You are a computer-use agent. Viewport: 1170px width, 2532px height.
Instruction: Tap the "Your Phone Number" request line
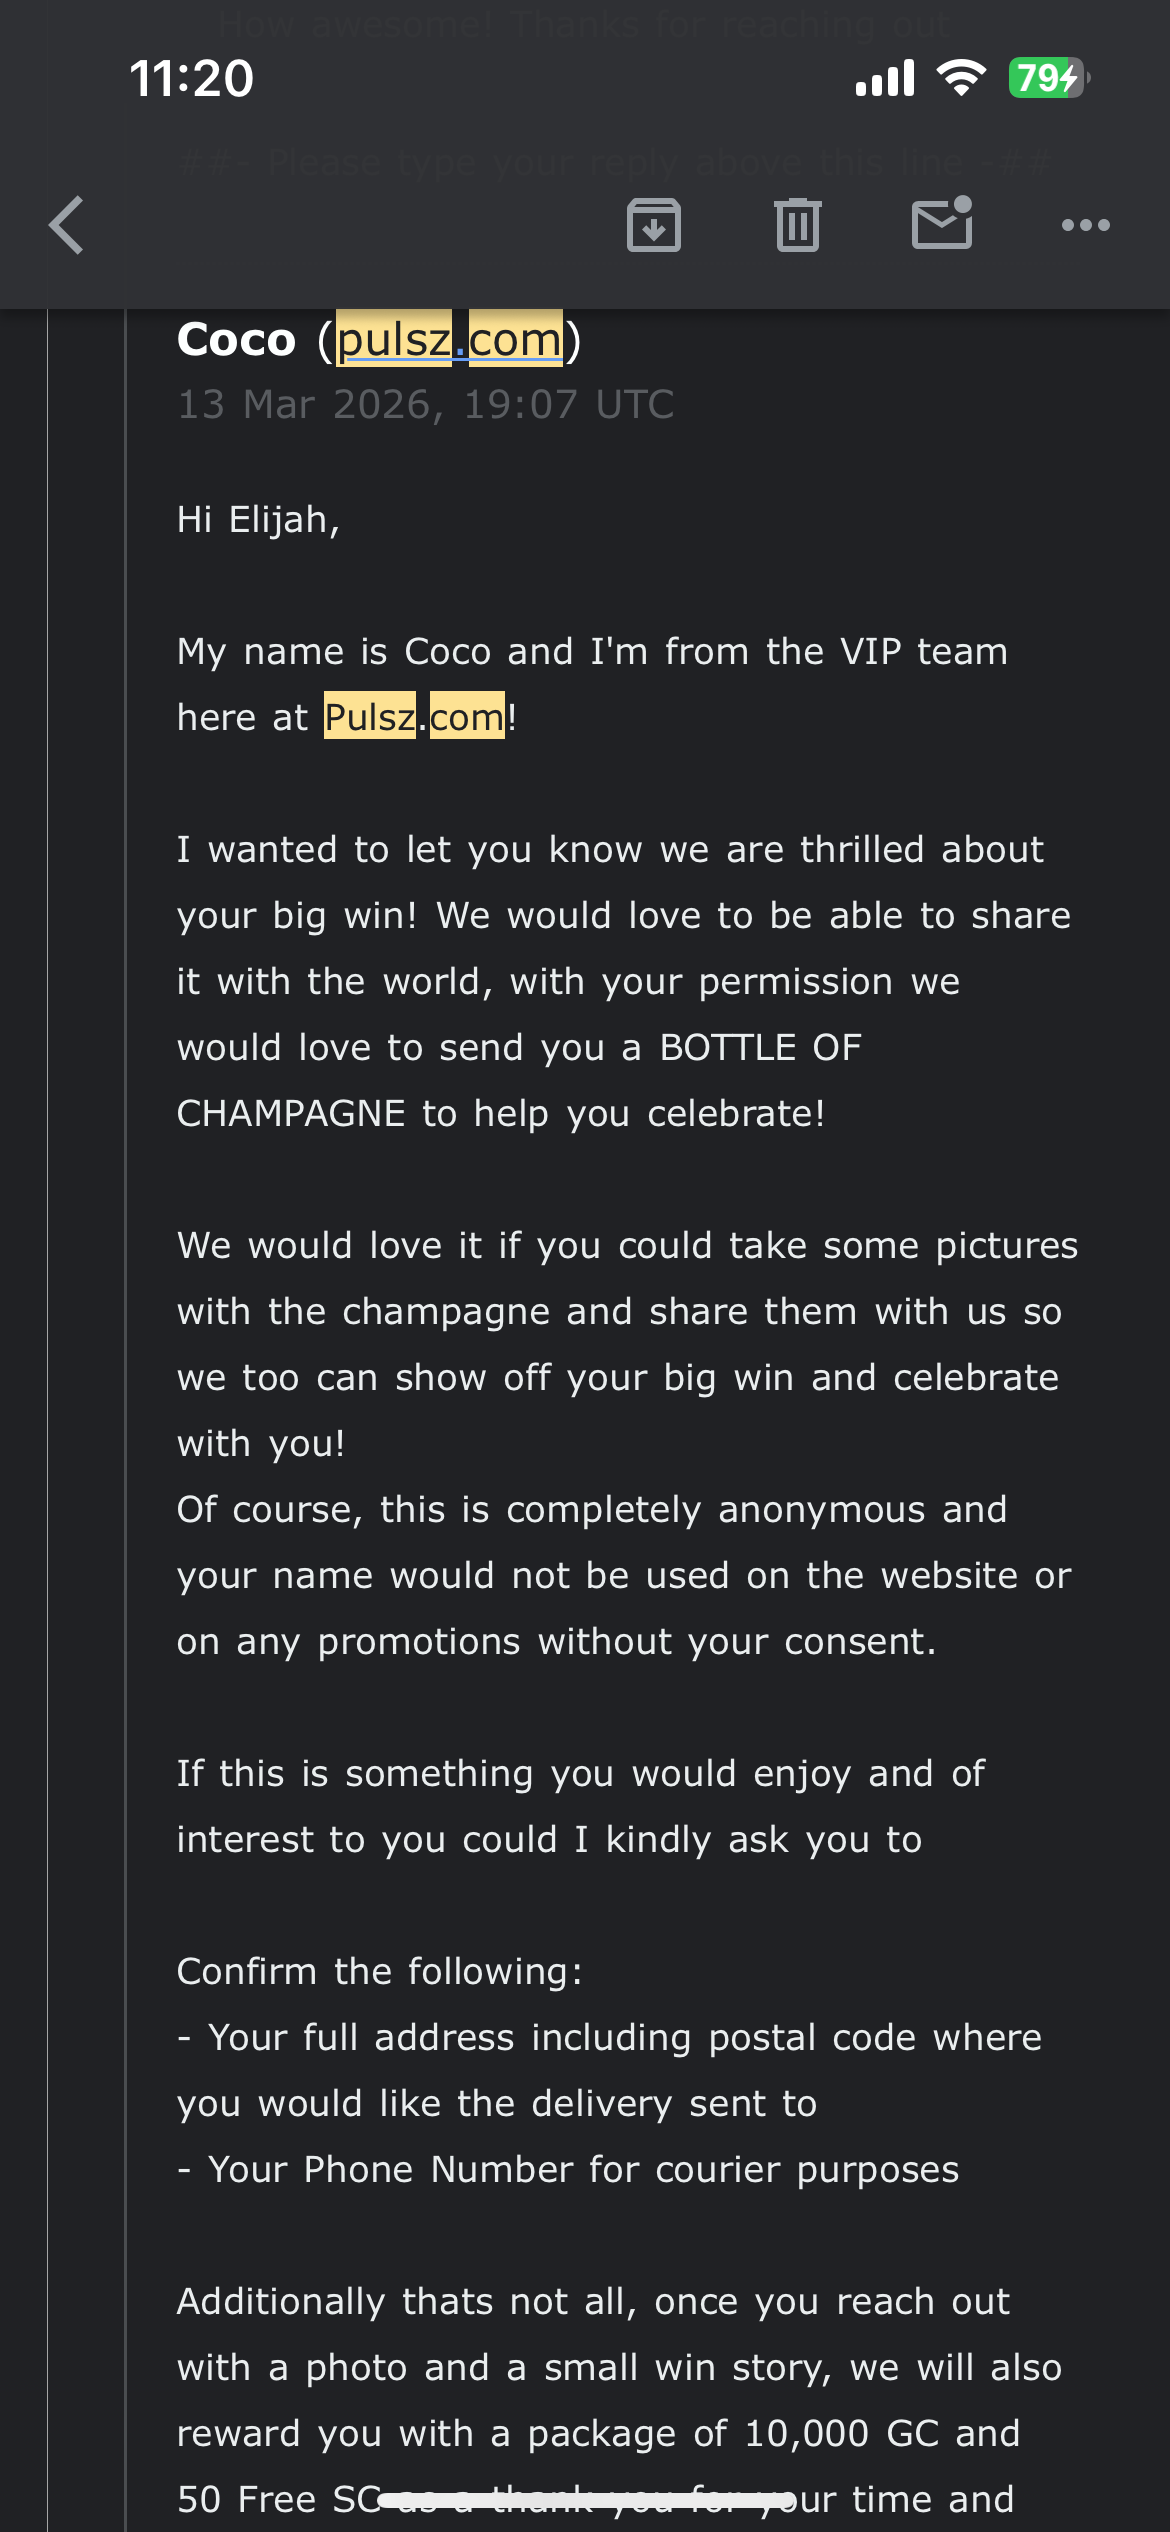pyautogui.click(x=582, y=2169)
